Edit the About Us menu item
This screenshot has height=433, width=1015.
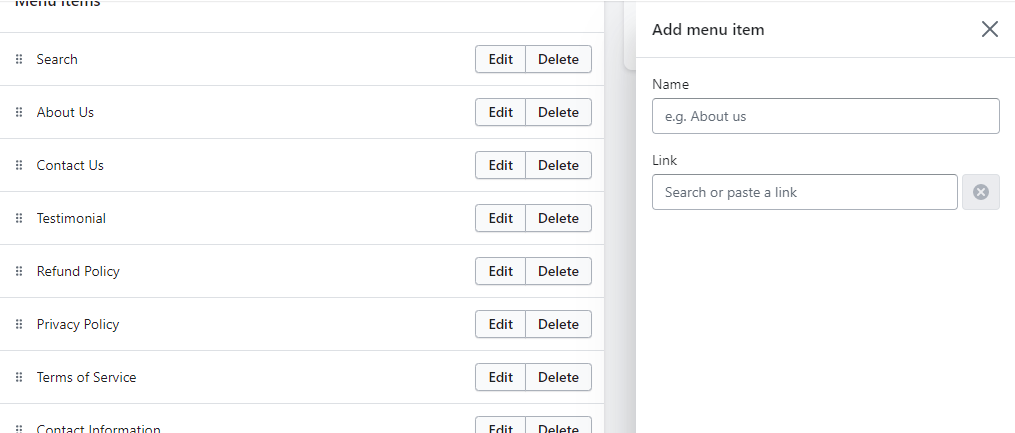(x=500, y=112)
